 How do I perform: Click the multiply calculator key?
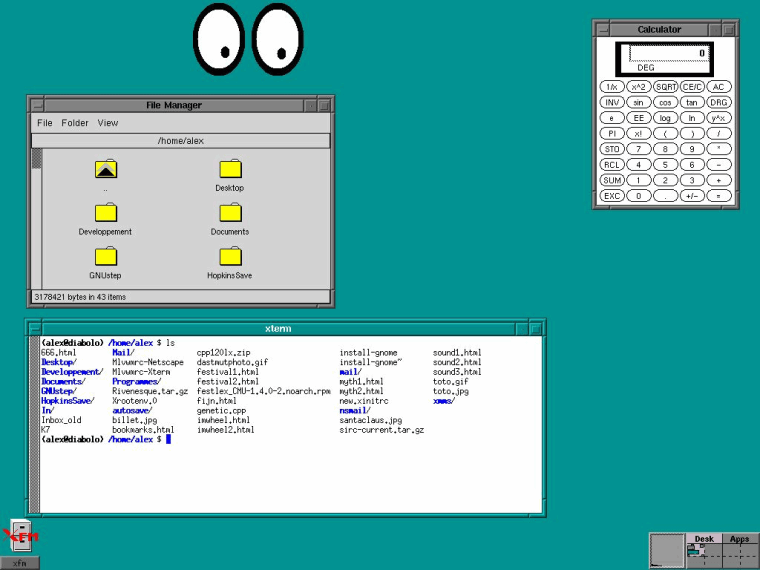click(x=718, y=149)
